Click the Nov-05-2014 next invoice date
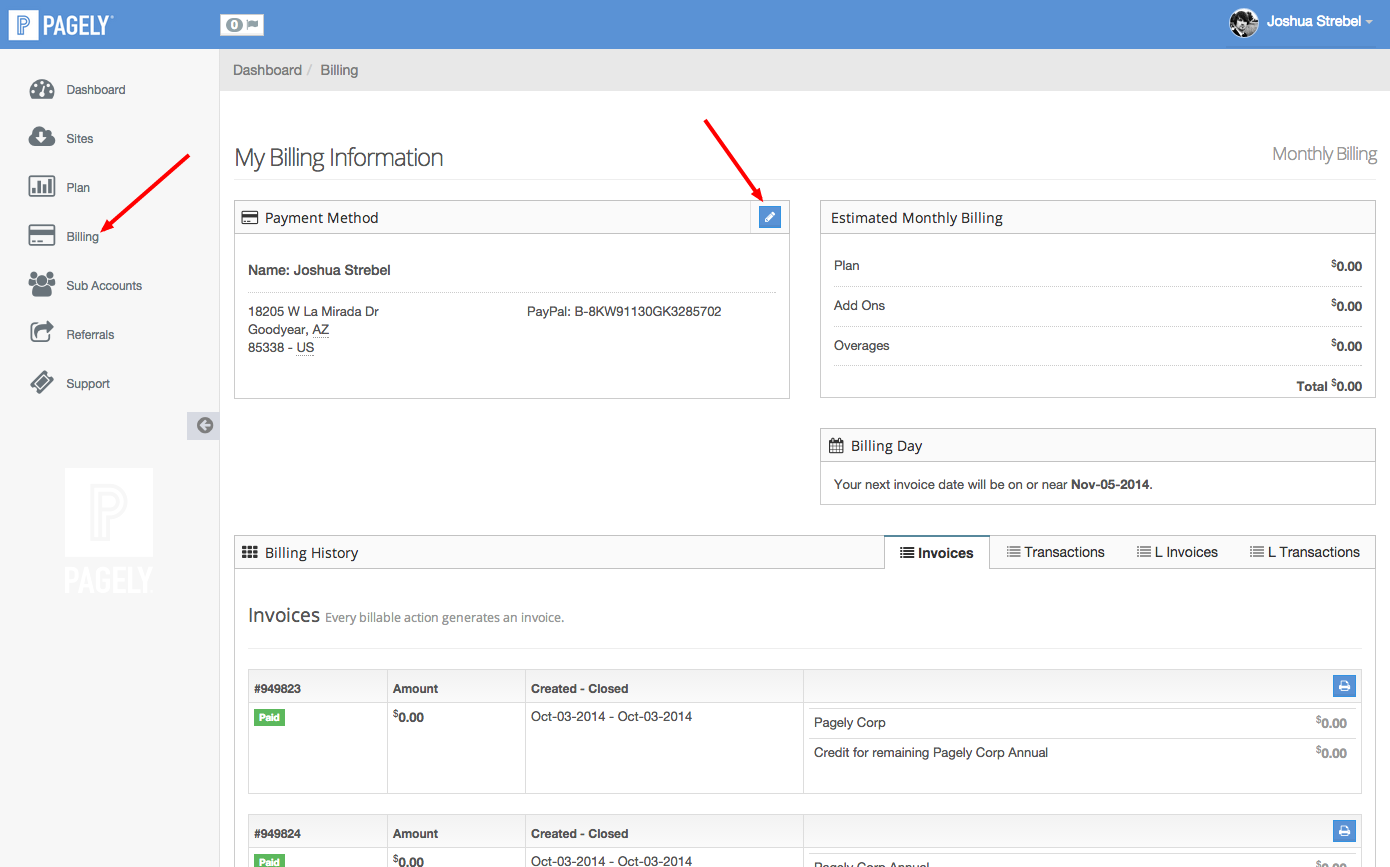1390x867 pixels. [x=1110, y=485]
